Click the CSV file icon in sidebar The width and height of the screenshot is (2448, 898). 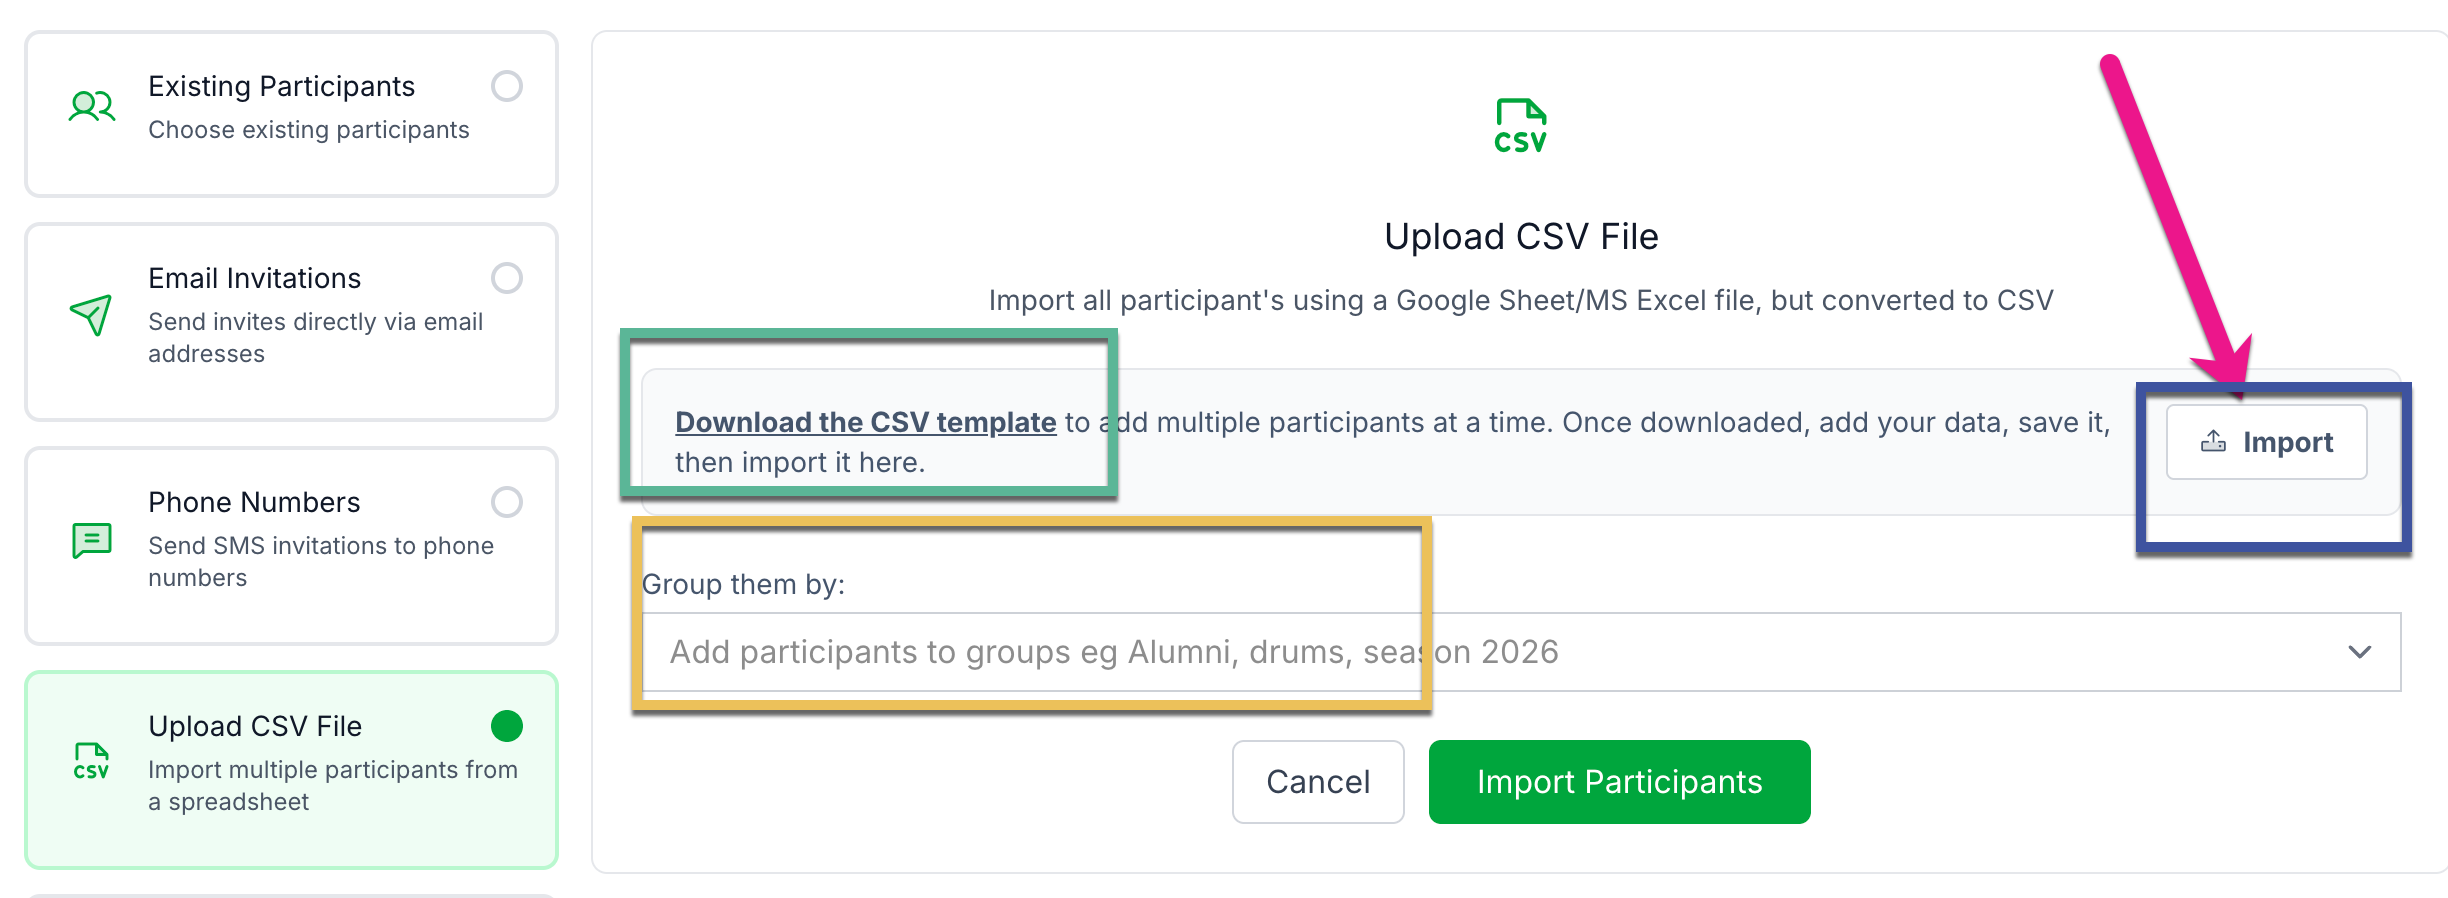point(91,761)
